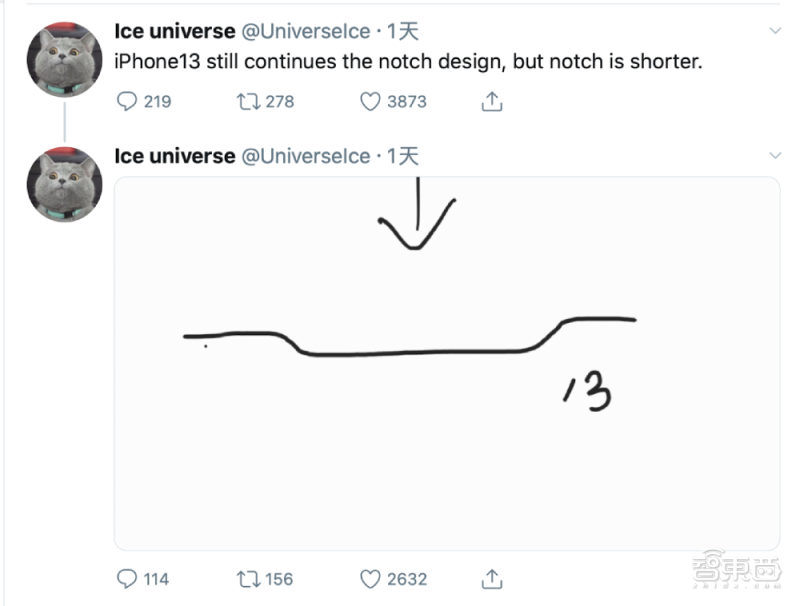Open the hand-drawn notch sketch image
Viewport: 800px width, 606px height.
click(x=446, y=363)
